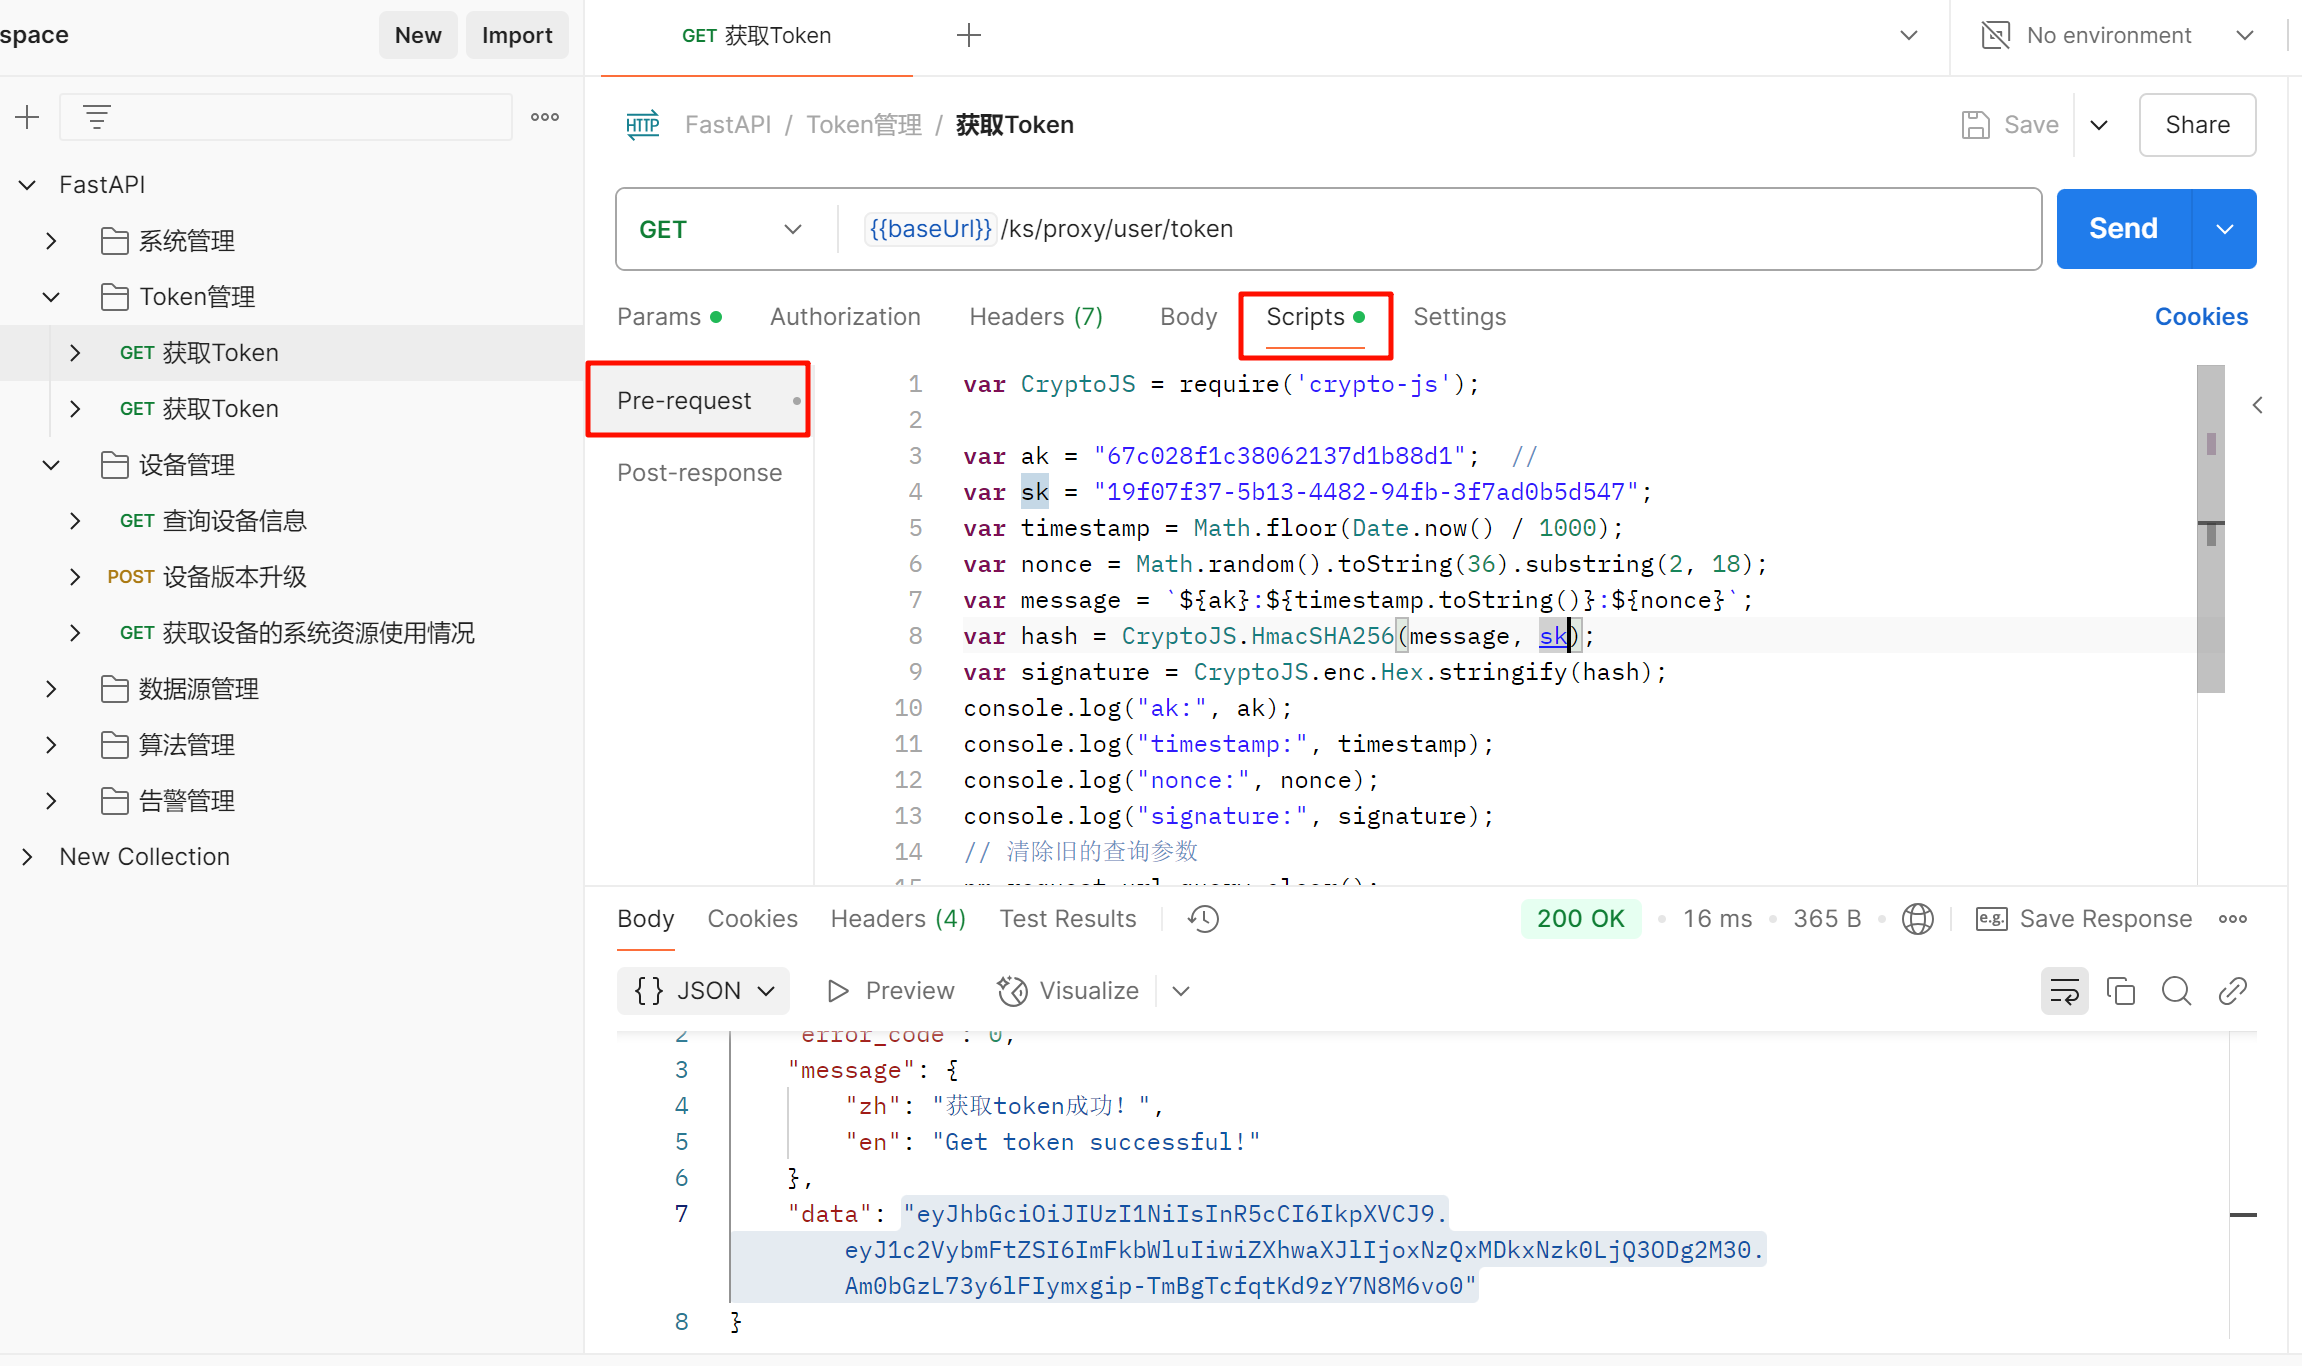Click the link icon in response toolbar
Screen dimensions: 2302x1366
pos(2232,991)
